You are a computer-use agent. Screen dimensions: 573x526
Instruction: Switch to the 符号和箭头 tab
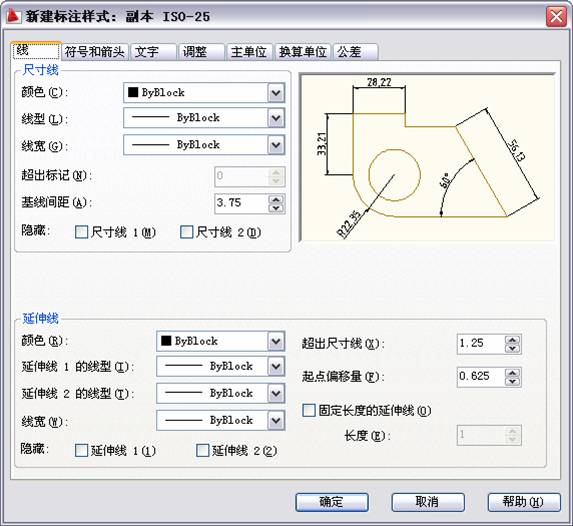click(95, 52)
